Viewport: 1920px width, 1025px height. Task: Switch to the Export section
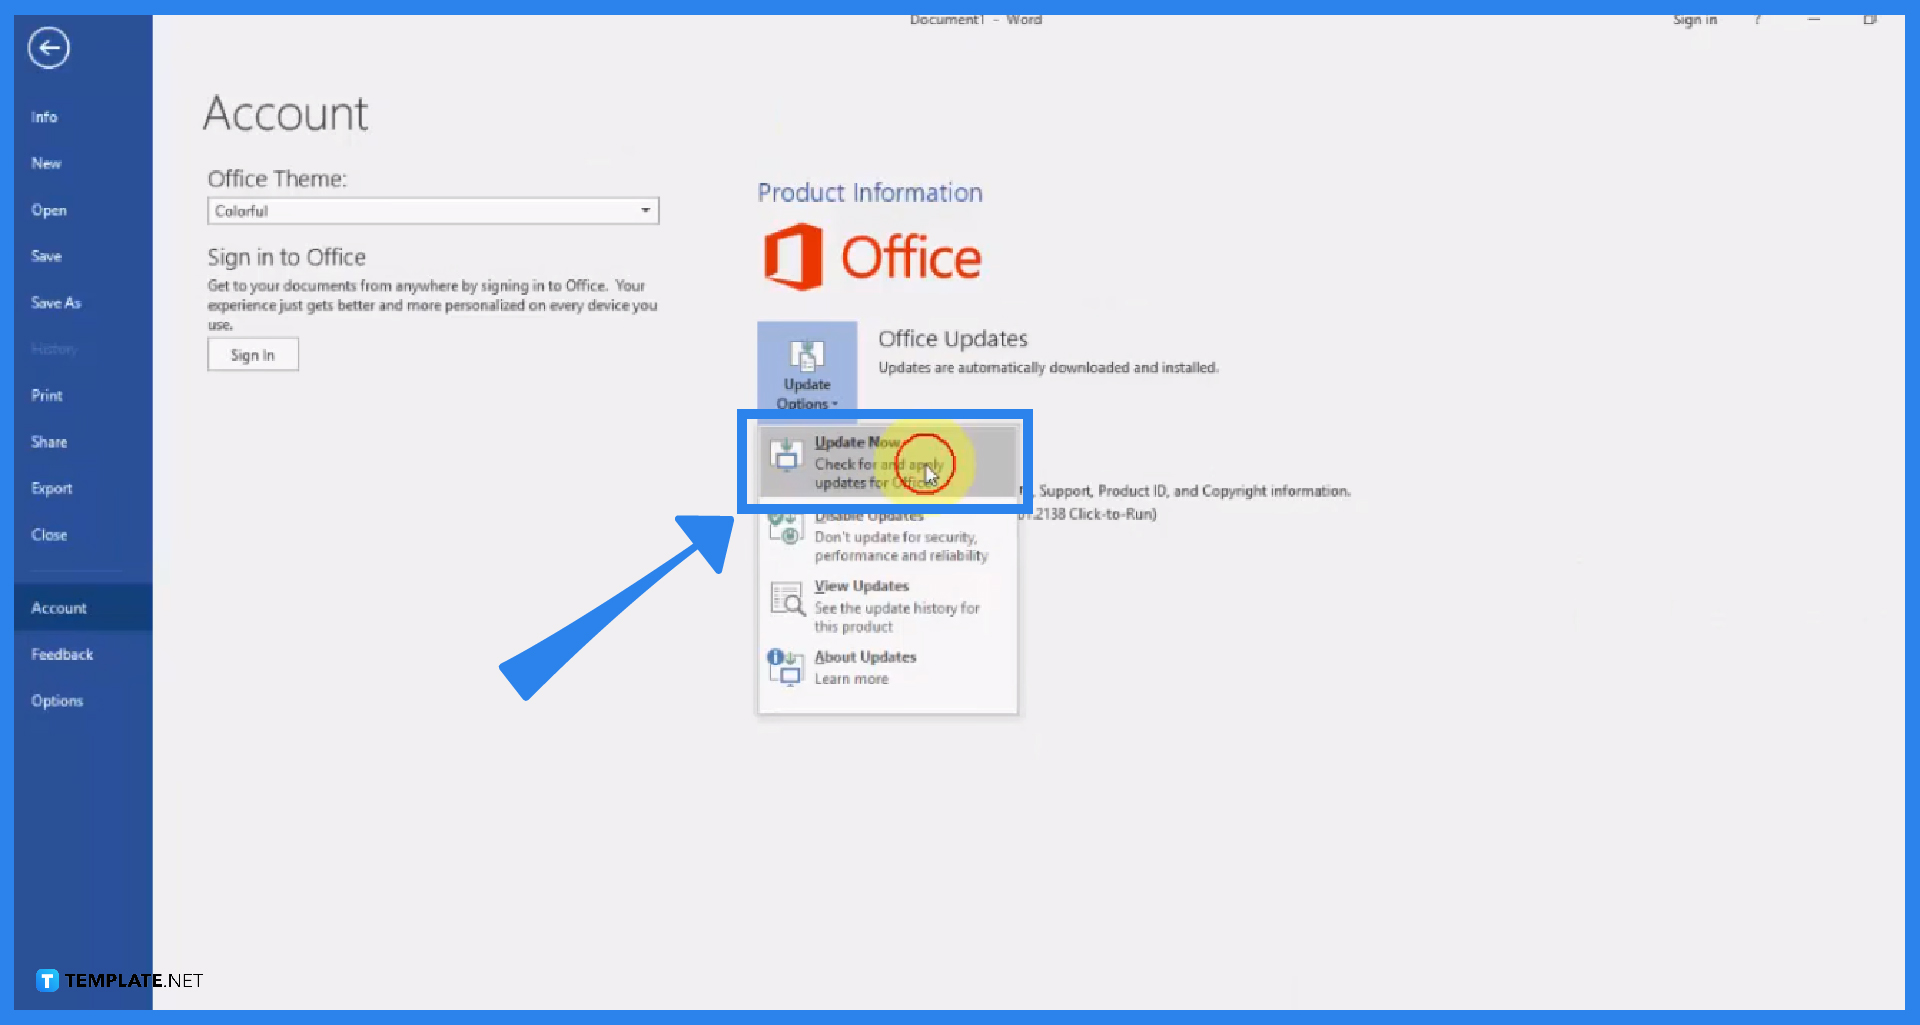point(52,488)
